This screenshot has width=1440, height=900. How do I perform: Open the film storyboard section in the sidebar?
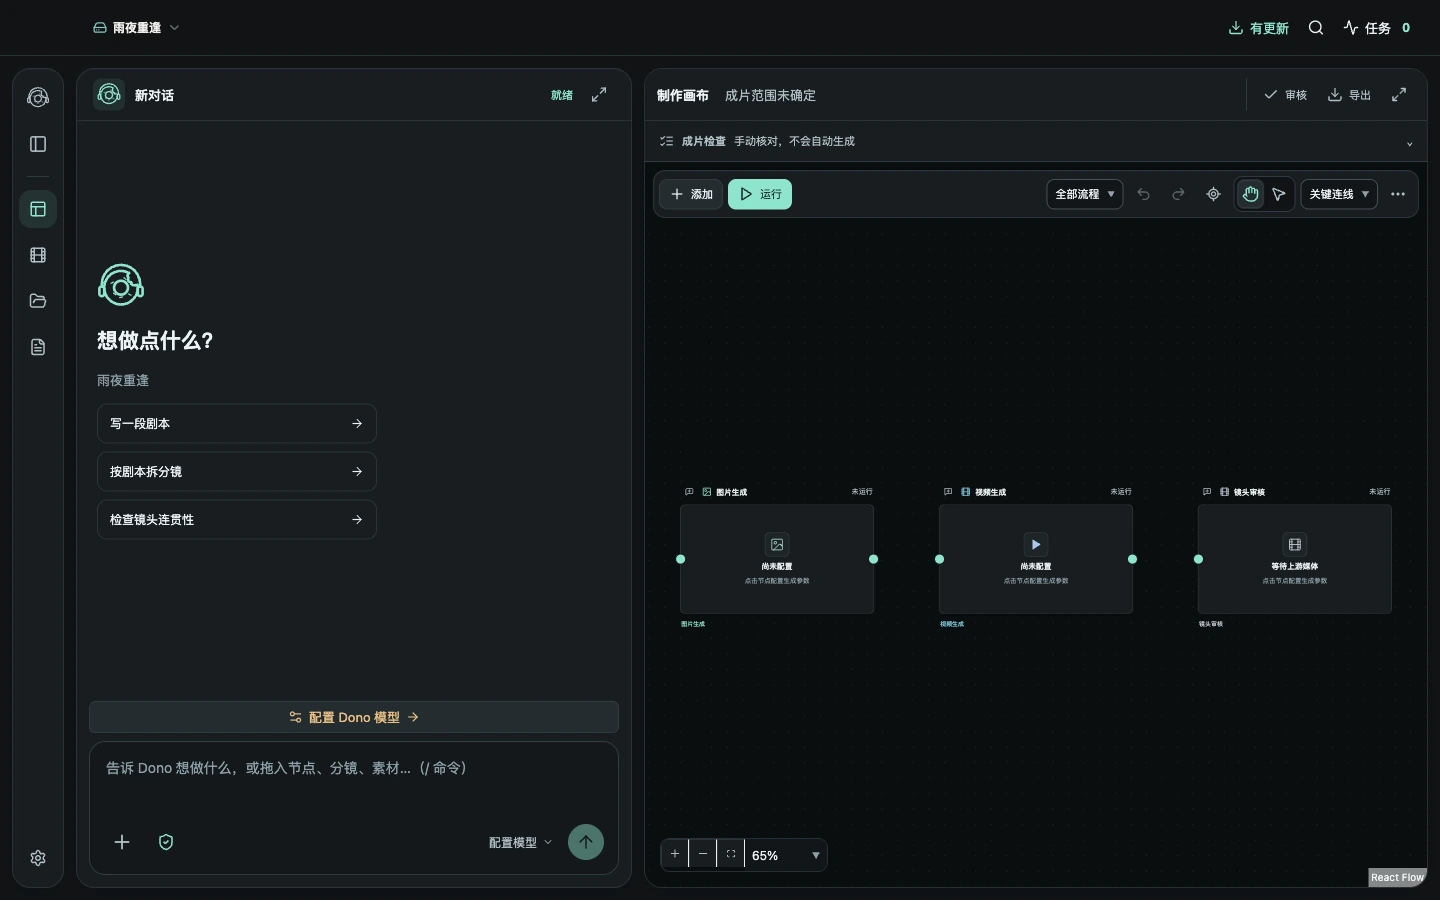click(38, 255)
